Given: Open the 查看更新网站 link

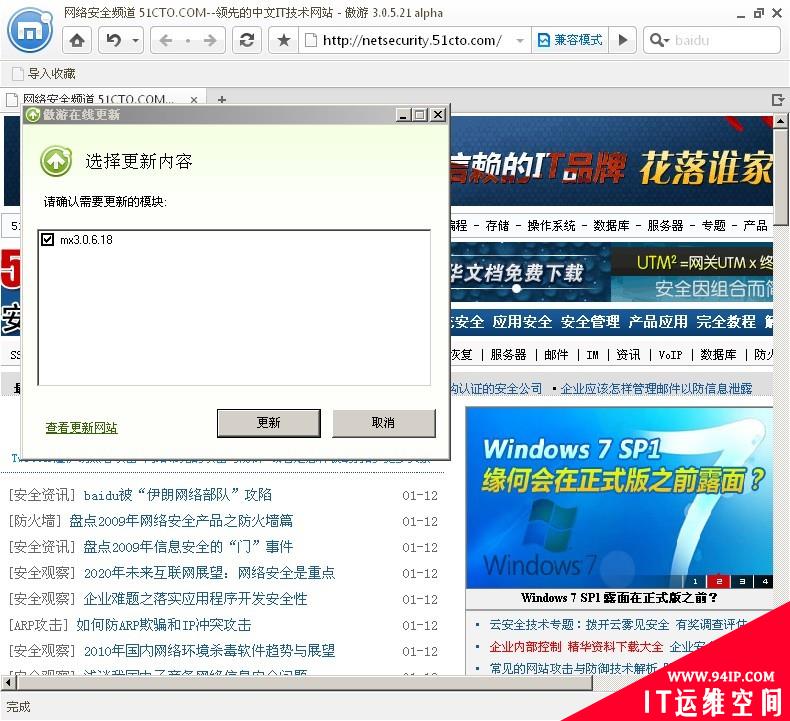Looking at the screenshot, I should (x=82, y=428).
